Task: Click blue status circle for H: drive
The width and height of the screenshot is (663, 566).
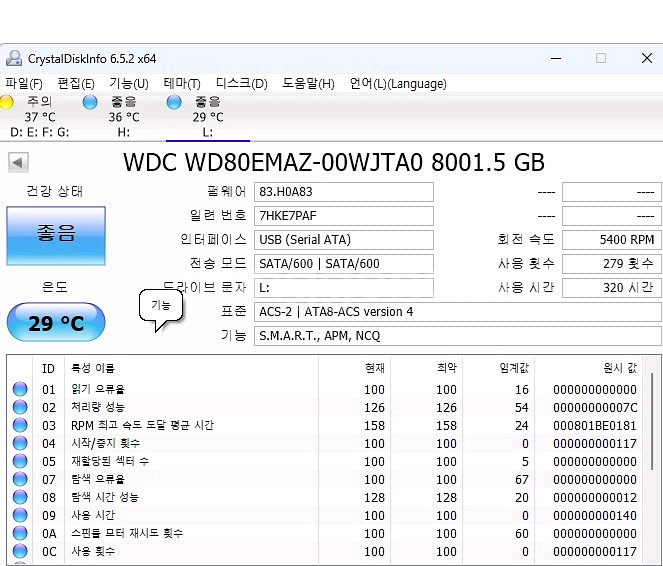Action: 90,102
